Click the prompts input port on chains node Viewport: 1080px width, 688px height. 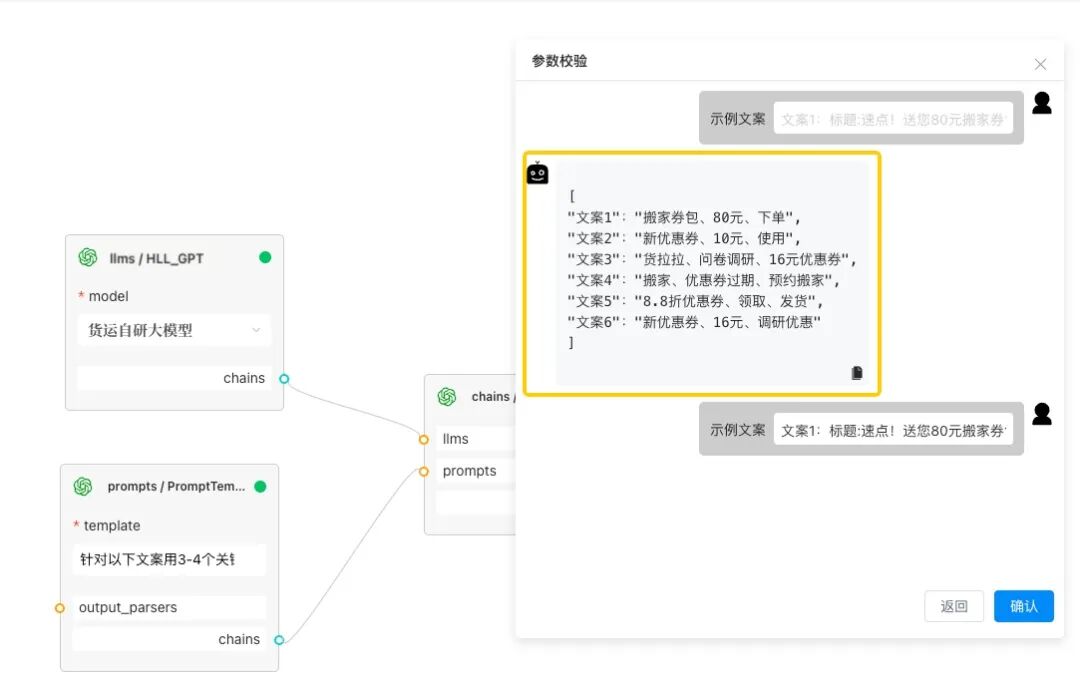(x=424, y=472)
